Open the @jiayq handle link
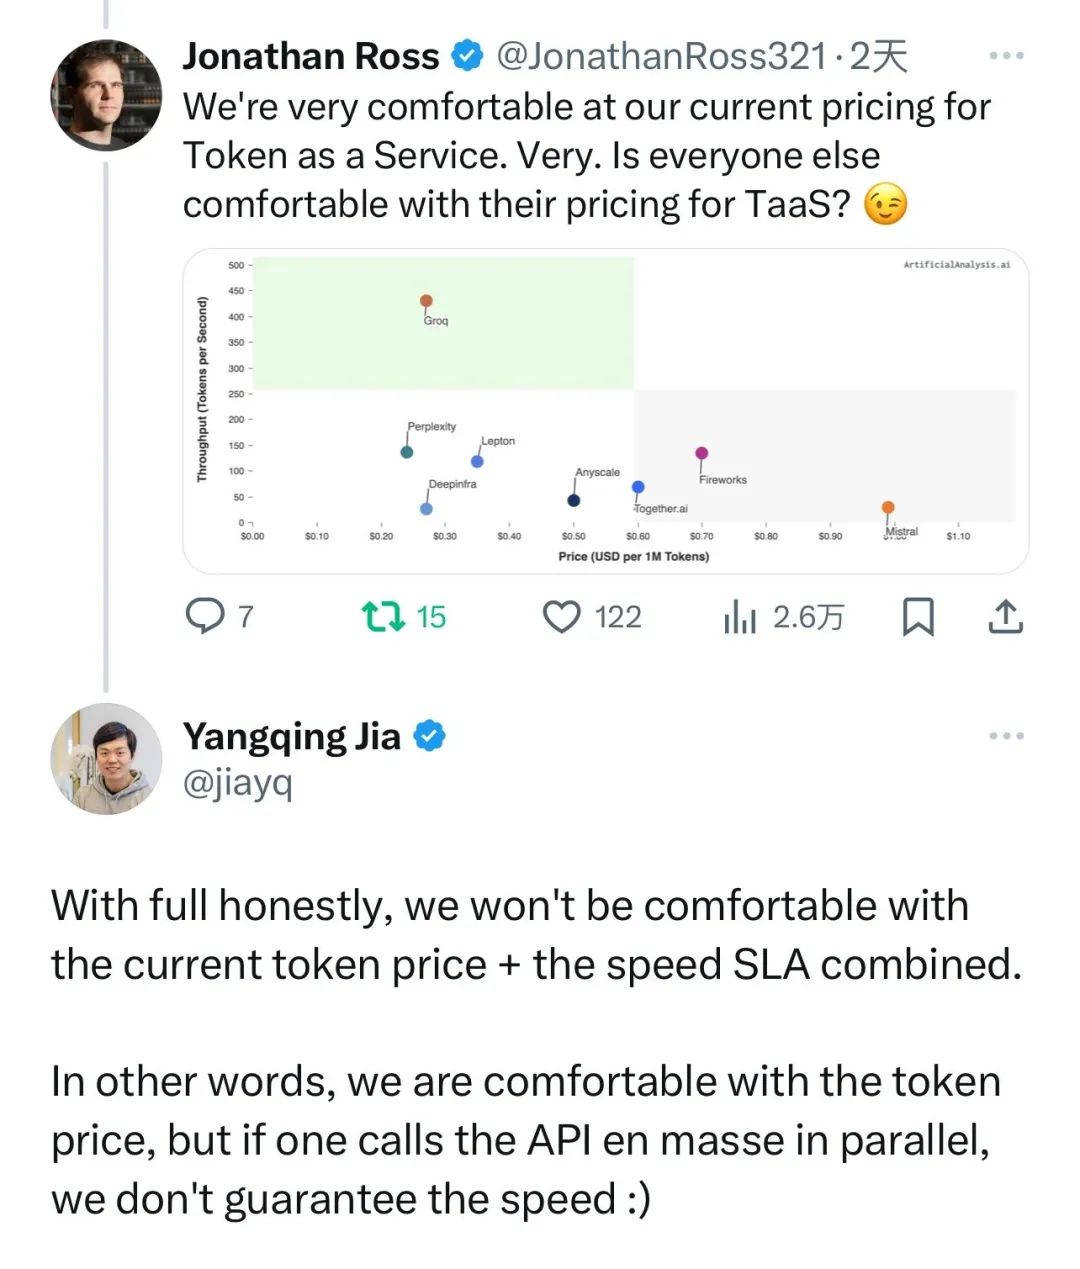The image size is (1080, 1269). tap(237, 783)
